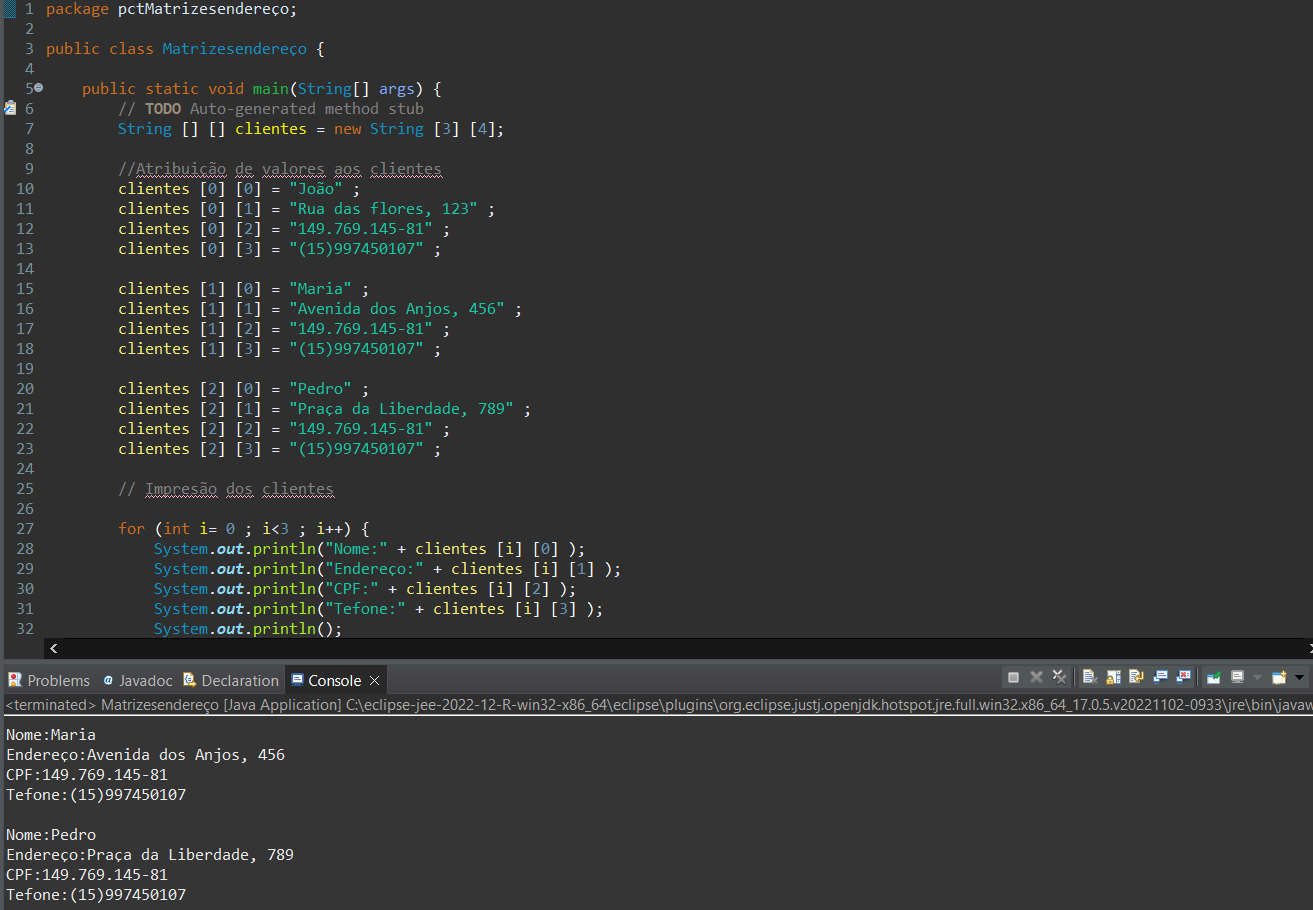Click the comment "// Impresão dos clientes"

coord(226,488)
